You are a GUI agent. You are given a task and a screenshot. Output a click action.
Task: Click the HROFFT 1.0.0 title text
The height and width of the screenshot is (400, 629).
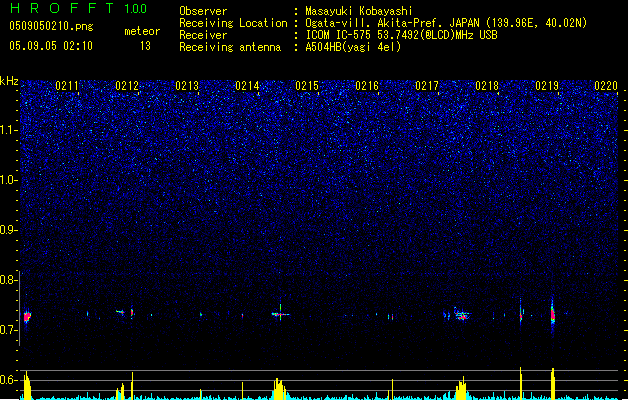(x=79, y=8)
